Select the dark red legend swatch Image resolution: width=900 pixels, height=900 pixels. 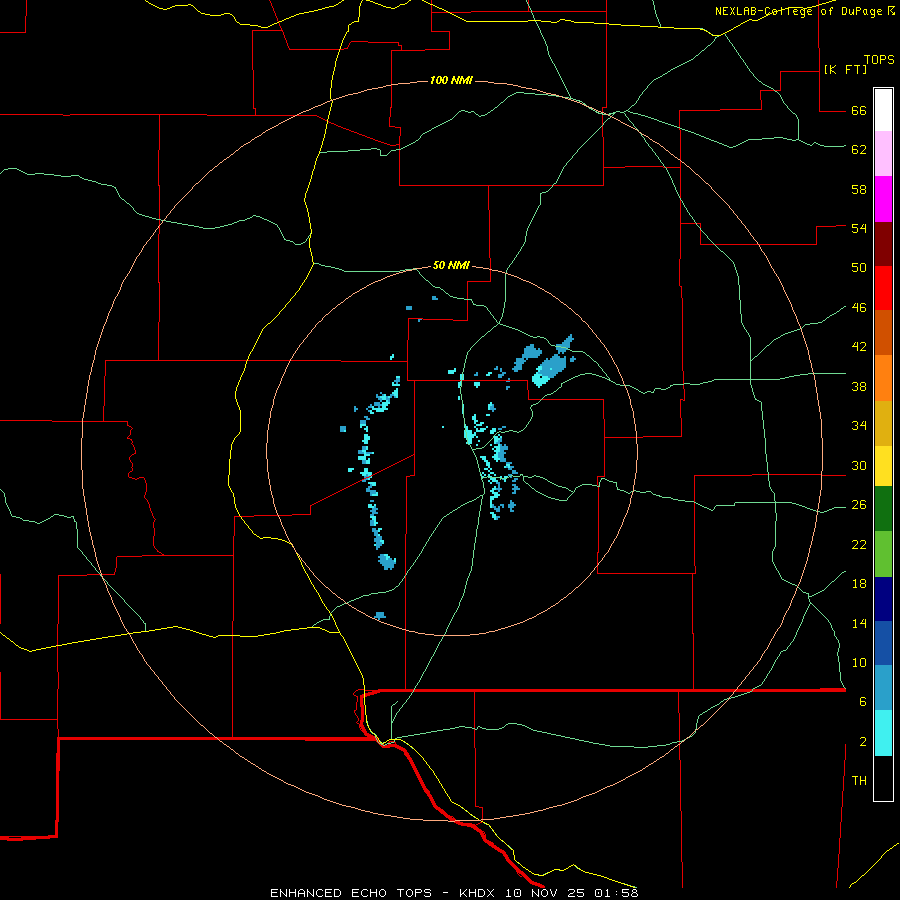pos(883,244)
